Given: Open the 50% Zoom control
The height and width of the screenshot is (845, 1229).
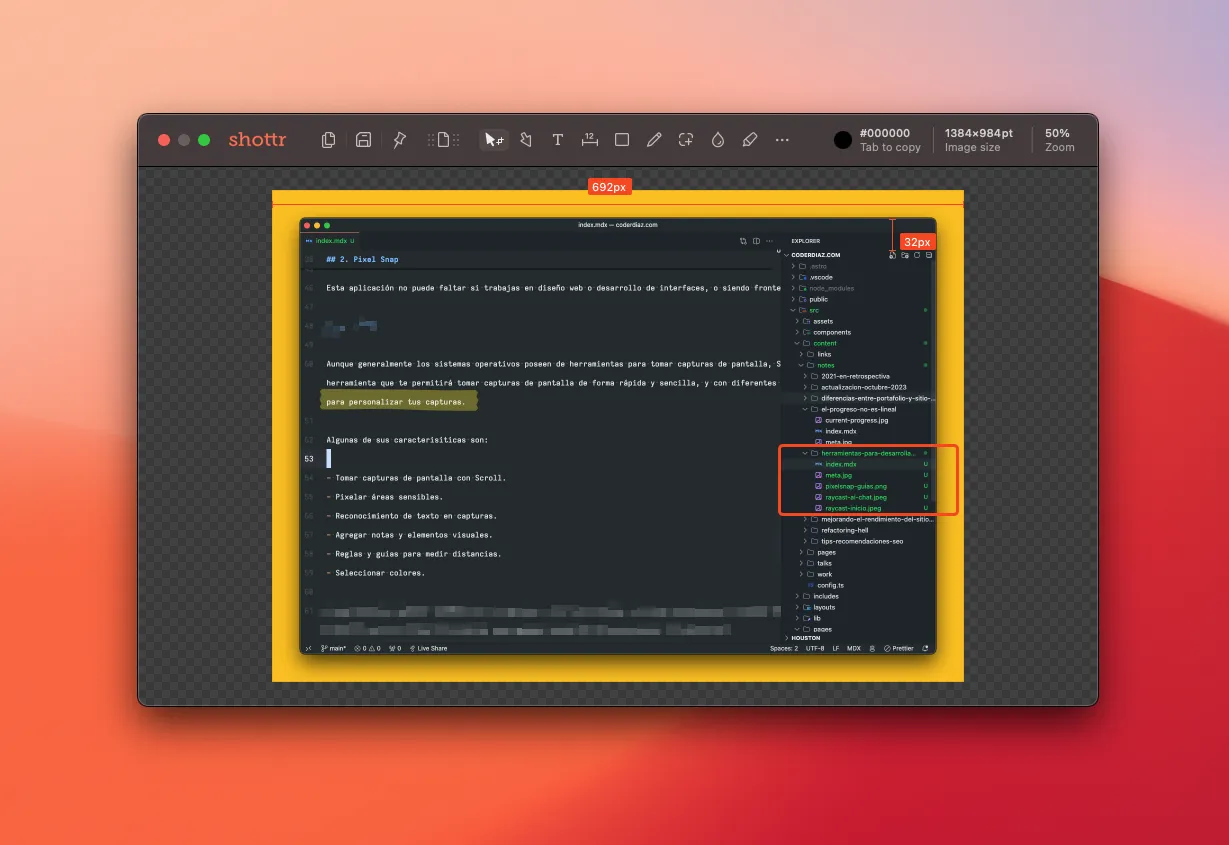Looking at the screenshot, I should (x=1058, y=140).
